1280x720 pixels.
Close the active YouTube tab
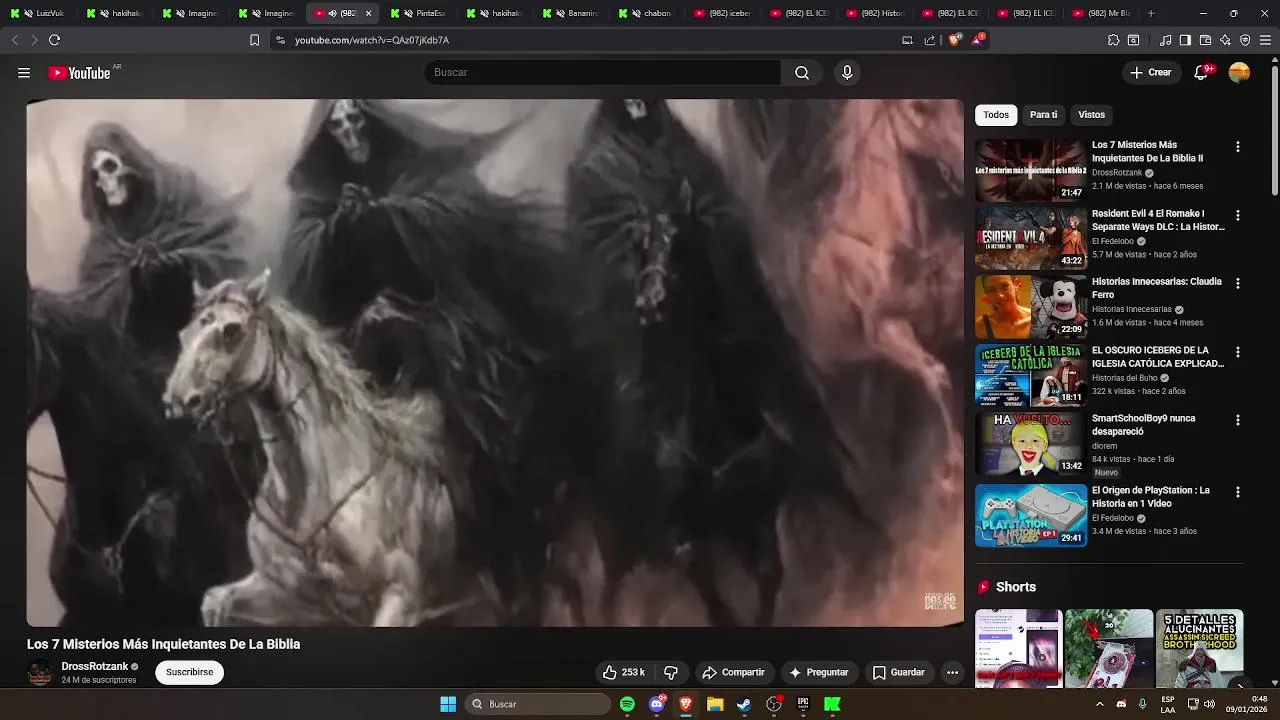tap(368, 13)
